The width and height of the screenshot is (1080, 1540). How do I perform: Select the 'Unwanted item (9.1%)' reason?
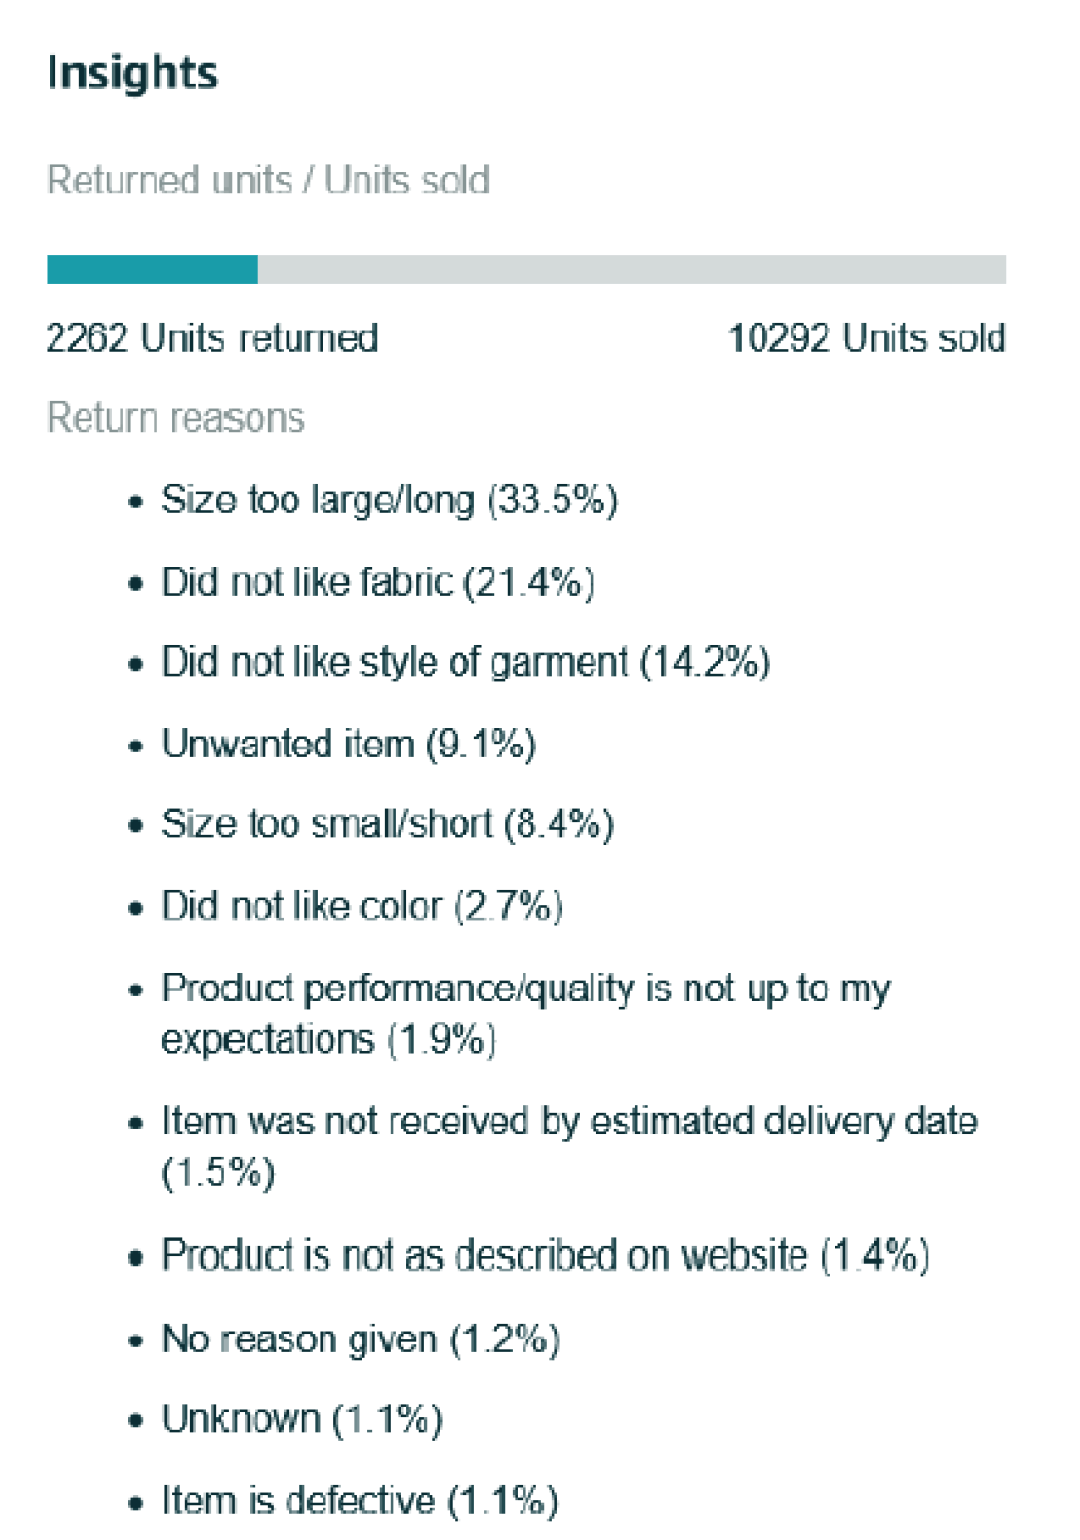pos(348,744)
